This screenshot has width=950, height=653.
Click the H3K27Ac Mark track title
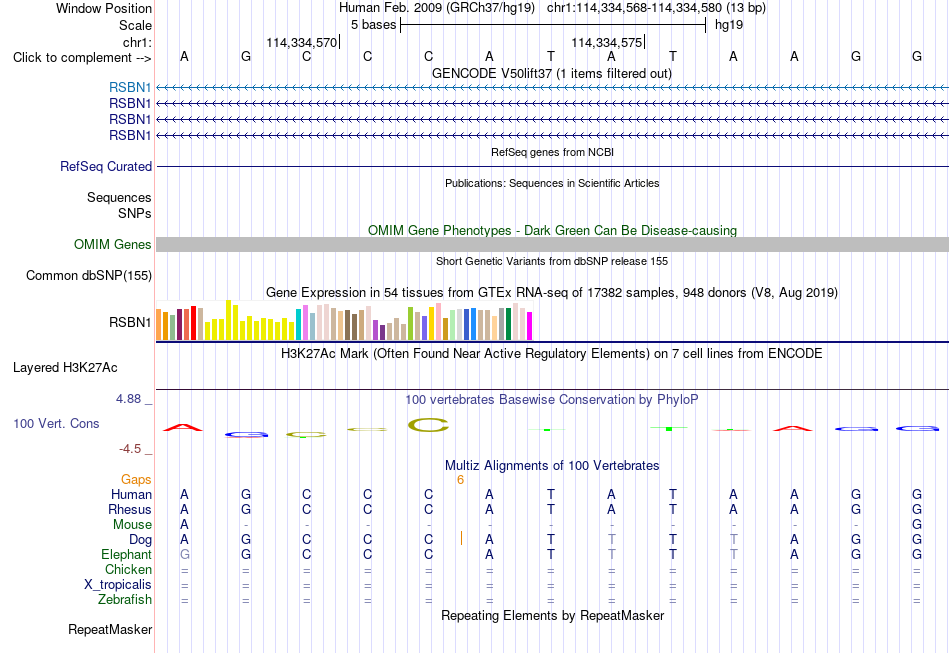552,354
